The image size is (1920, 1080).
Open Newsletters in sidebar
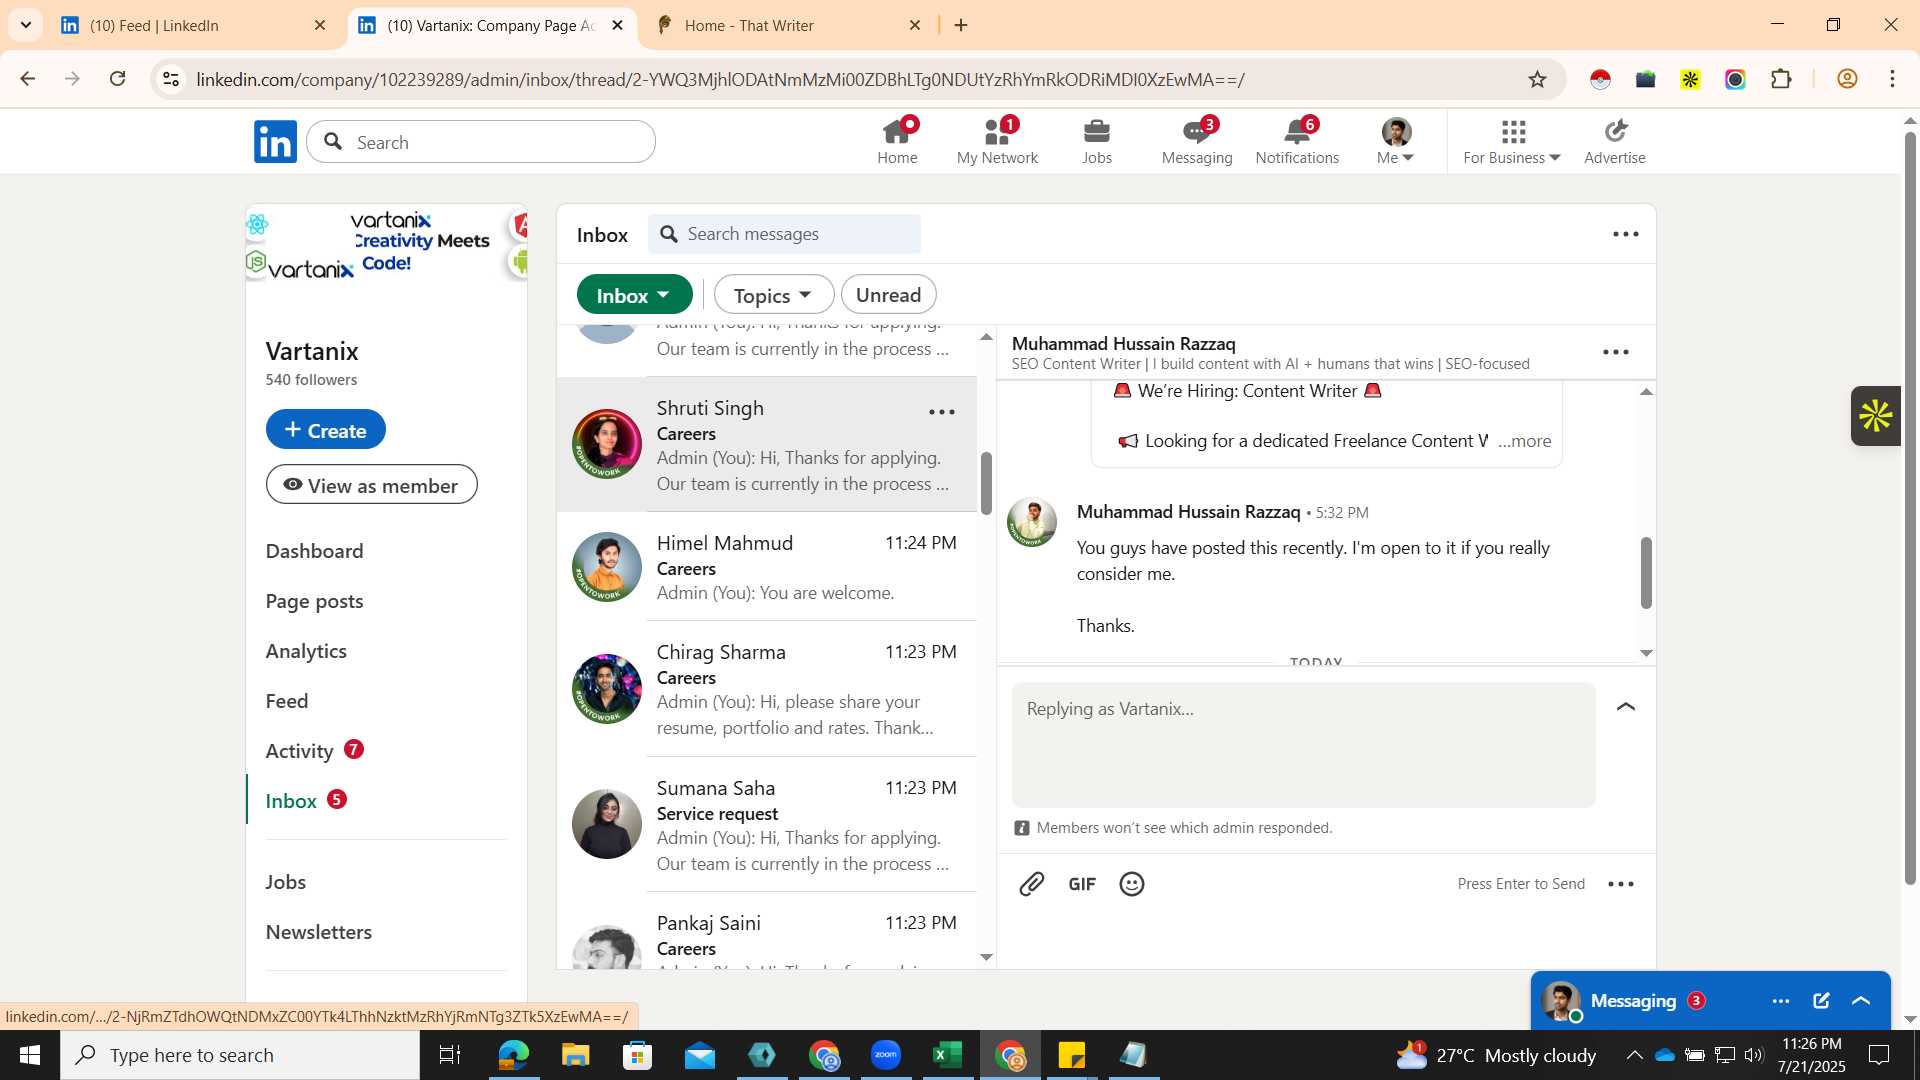318,932
